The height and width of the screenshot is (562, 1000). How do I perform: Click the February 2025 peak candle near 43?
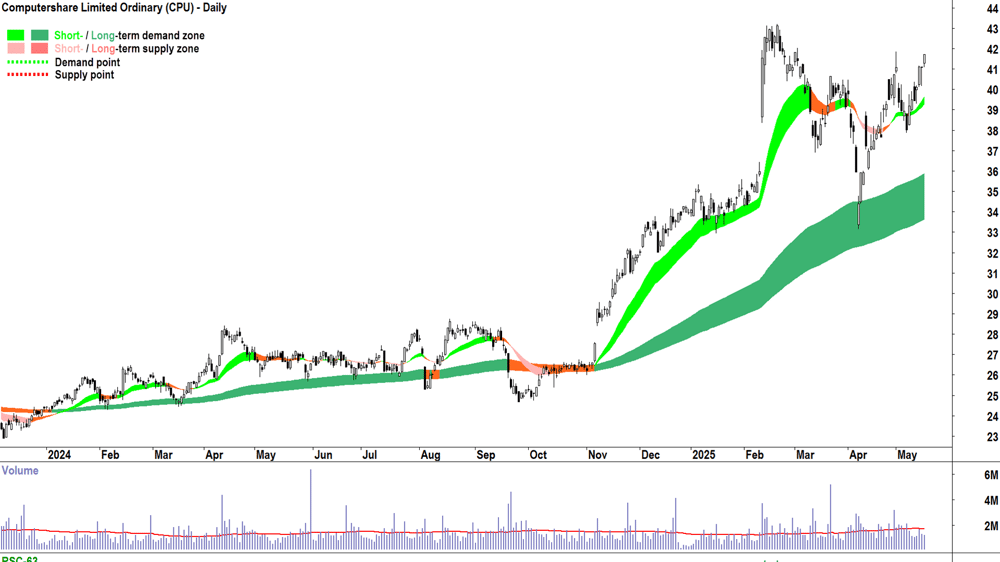click(x=777, y=36)
